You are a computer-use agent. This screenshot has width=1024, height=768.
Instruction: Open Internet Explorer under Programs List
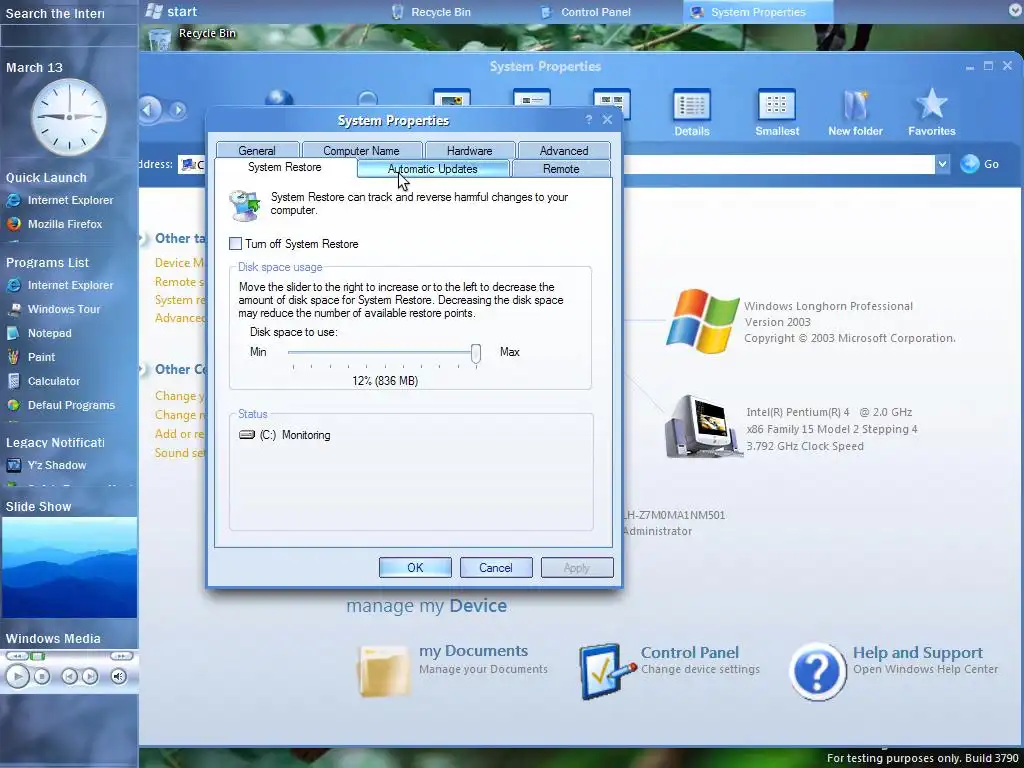pyautogui.click(x=60, y=285)
